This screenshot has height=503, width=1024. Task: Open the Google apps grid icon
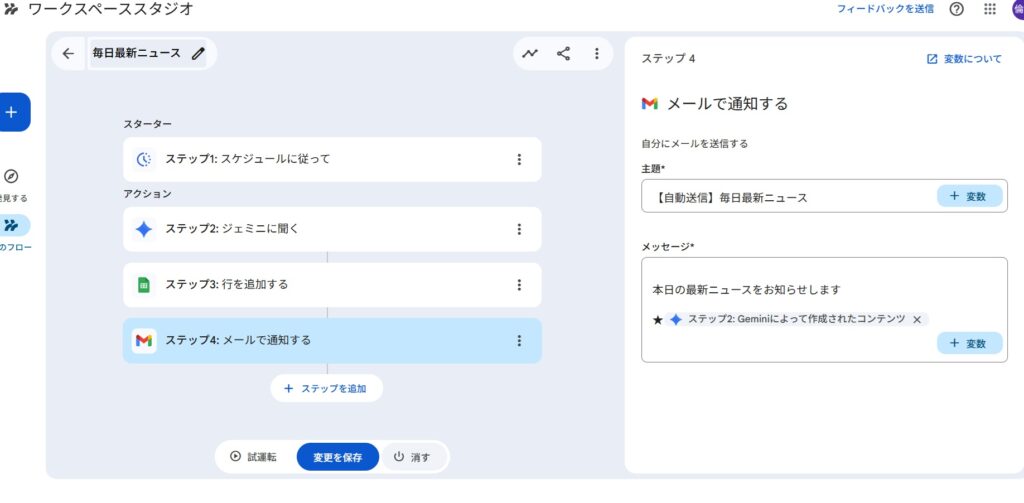[989, 9]
